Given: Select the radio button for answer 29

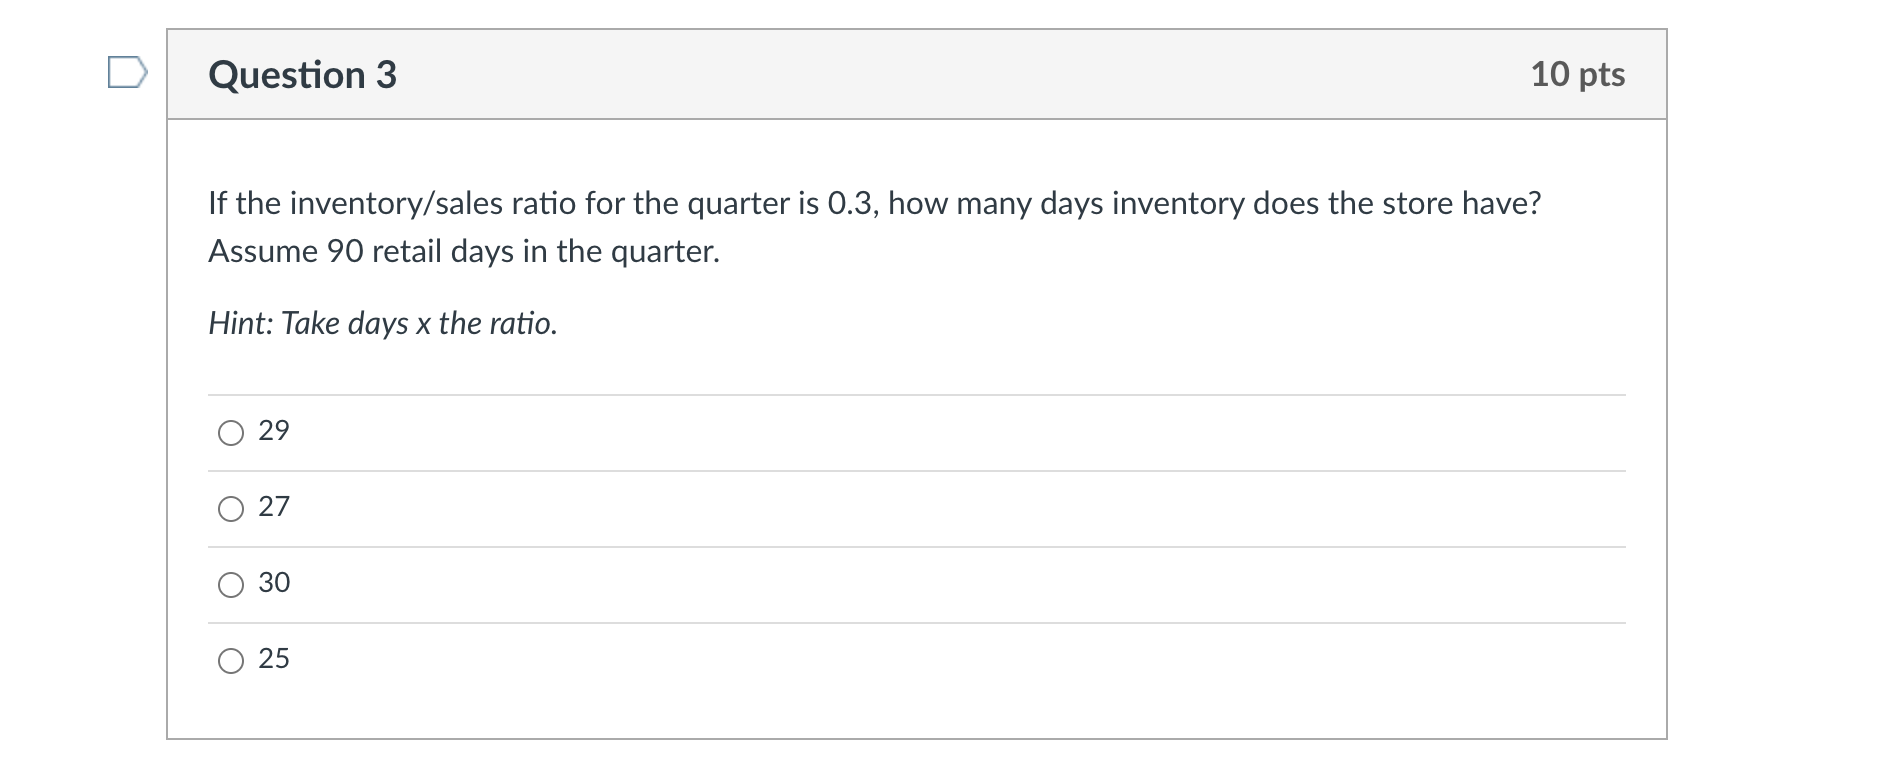Looking at the screenshot, I should (230, 432).
